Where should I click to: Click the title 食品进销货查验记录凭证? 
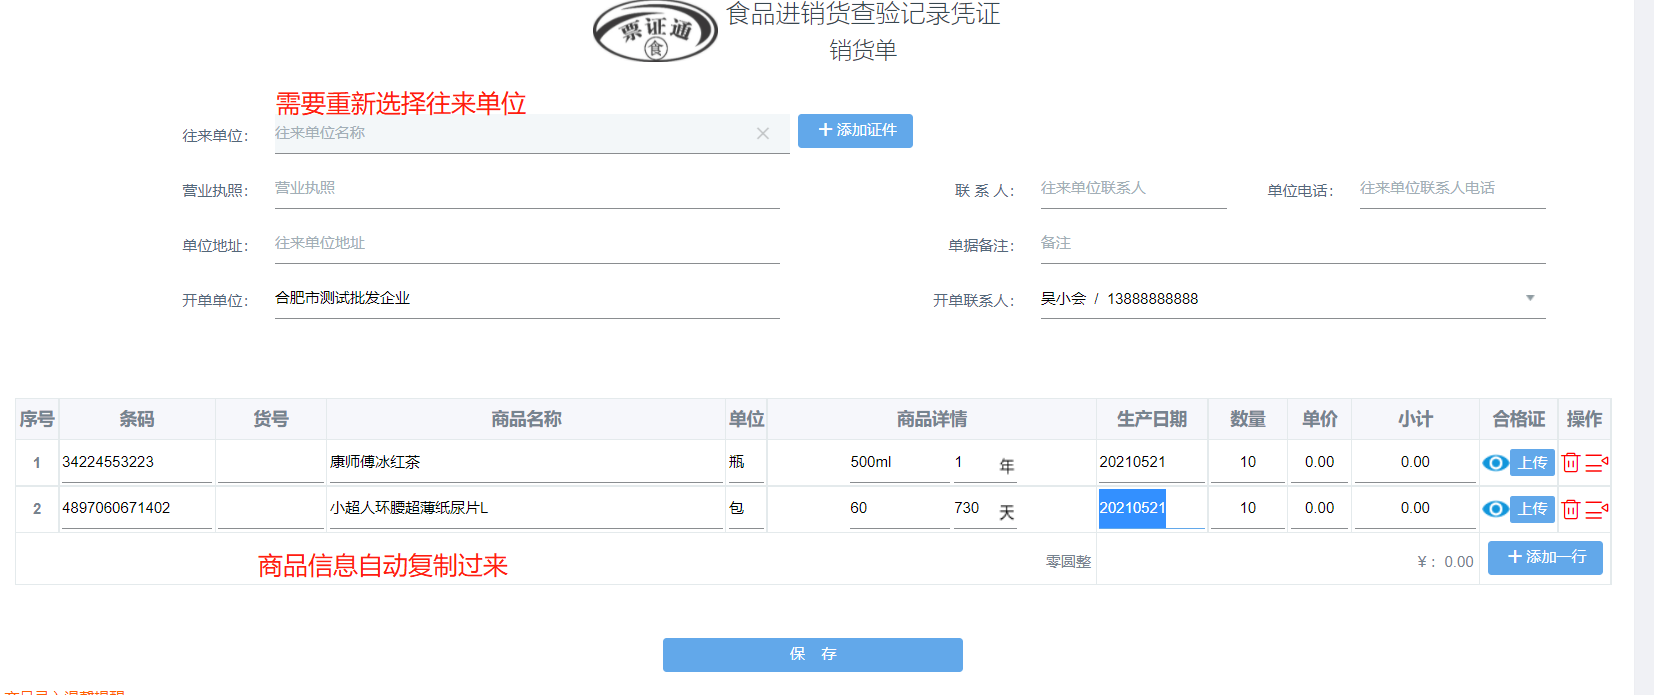(863, 14)
